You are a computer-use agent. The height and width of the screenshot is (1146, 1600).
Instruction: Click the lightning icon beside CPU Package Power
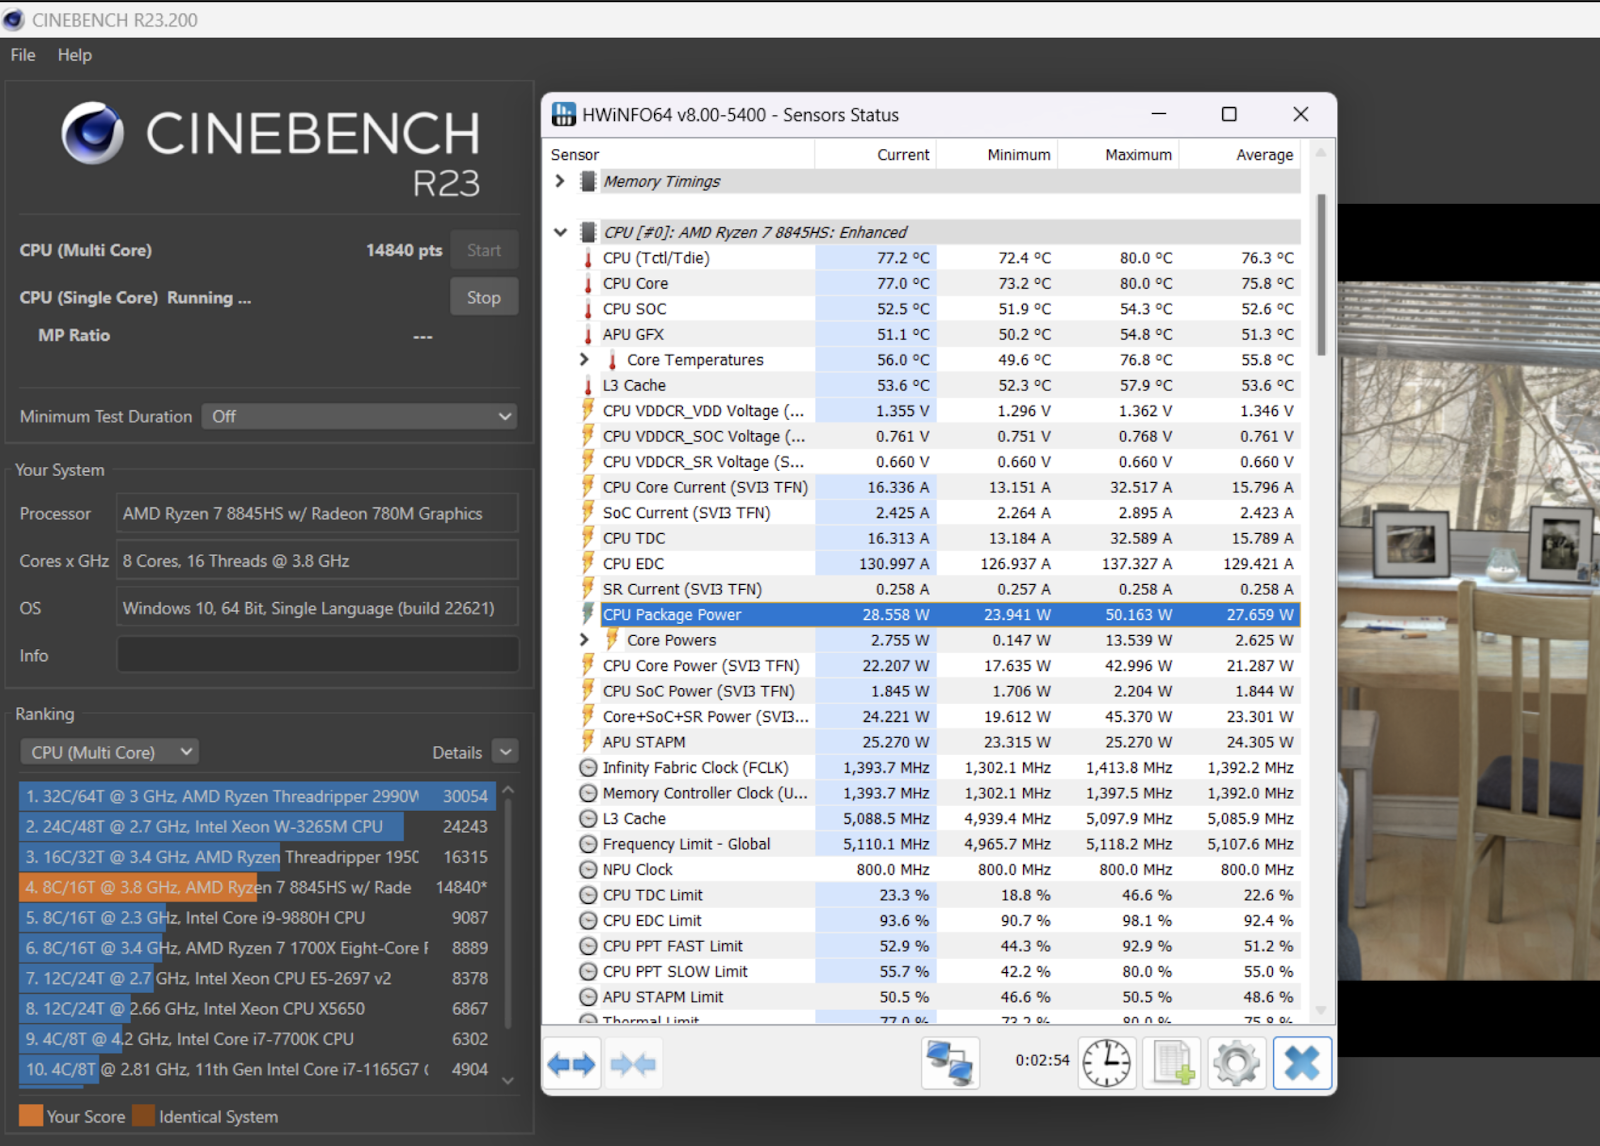coord(588,614)
